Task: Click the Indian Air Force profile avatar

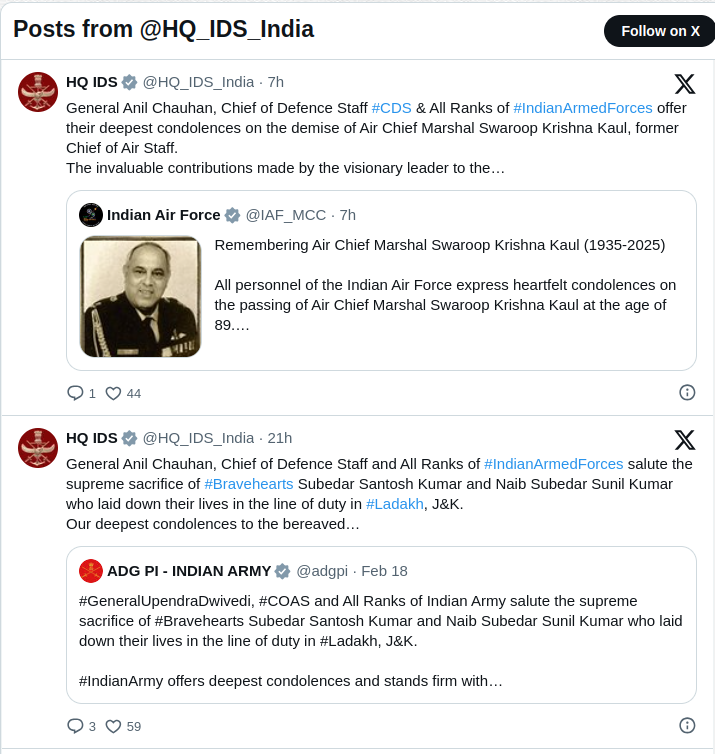Action: point(91,215)
